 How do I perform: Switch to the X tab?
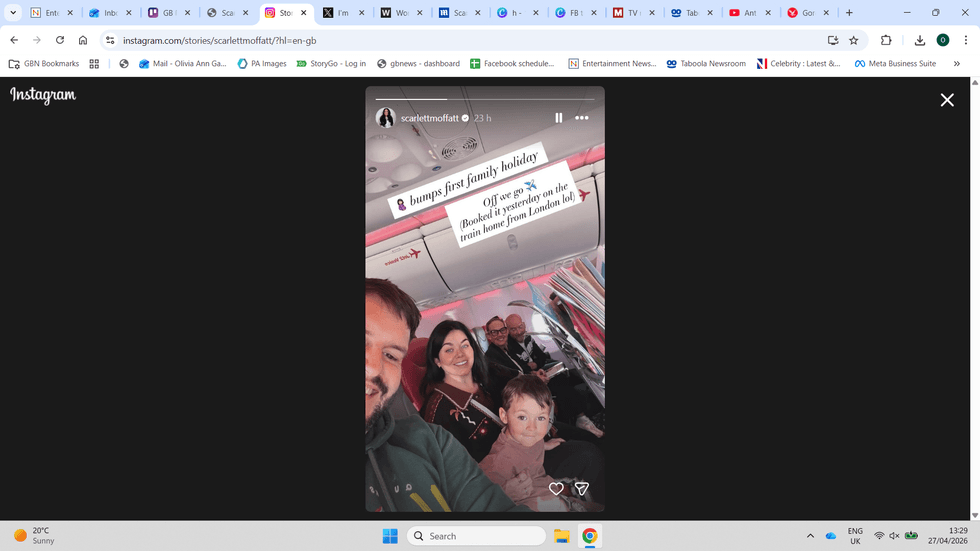point(338,13)
